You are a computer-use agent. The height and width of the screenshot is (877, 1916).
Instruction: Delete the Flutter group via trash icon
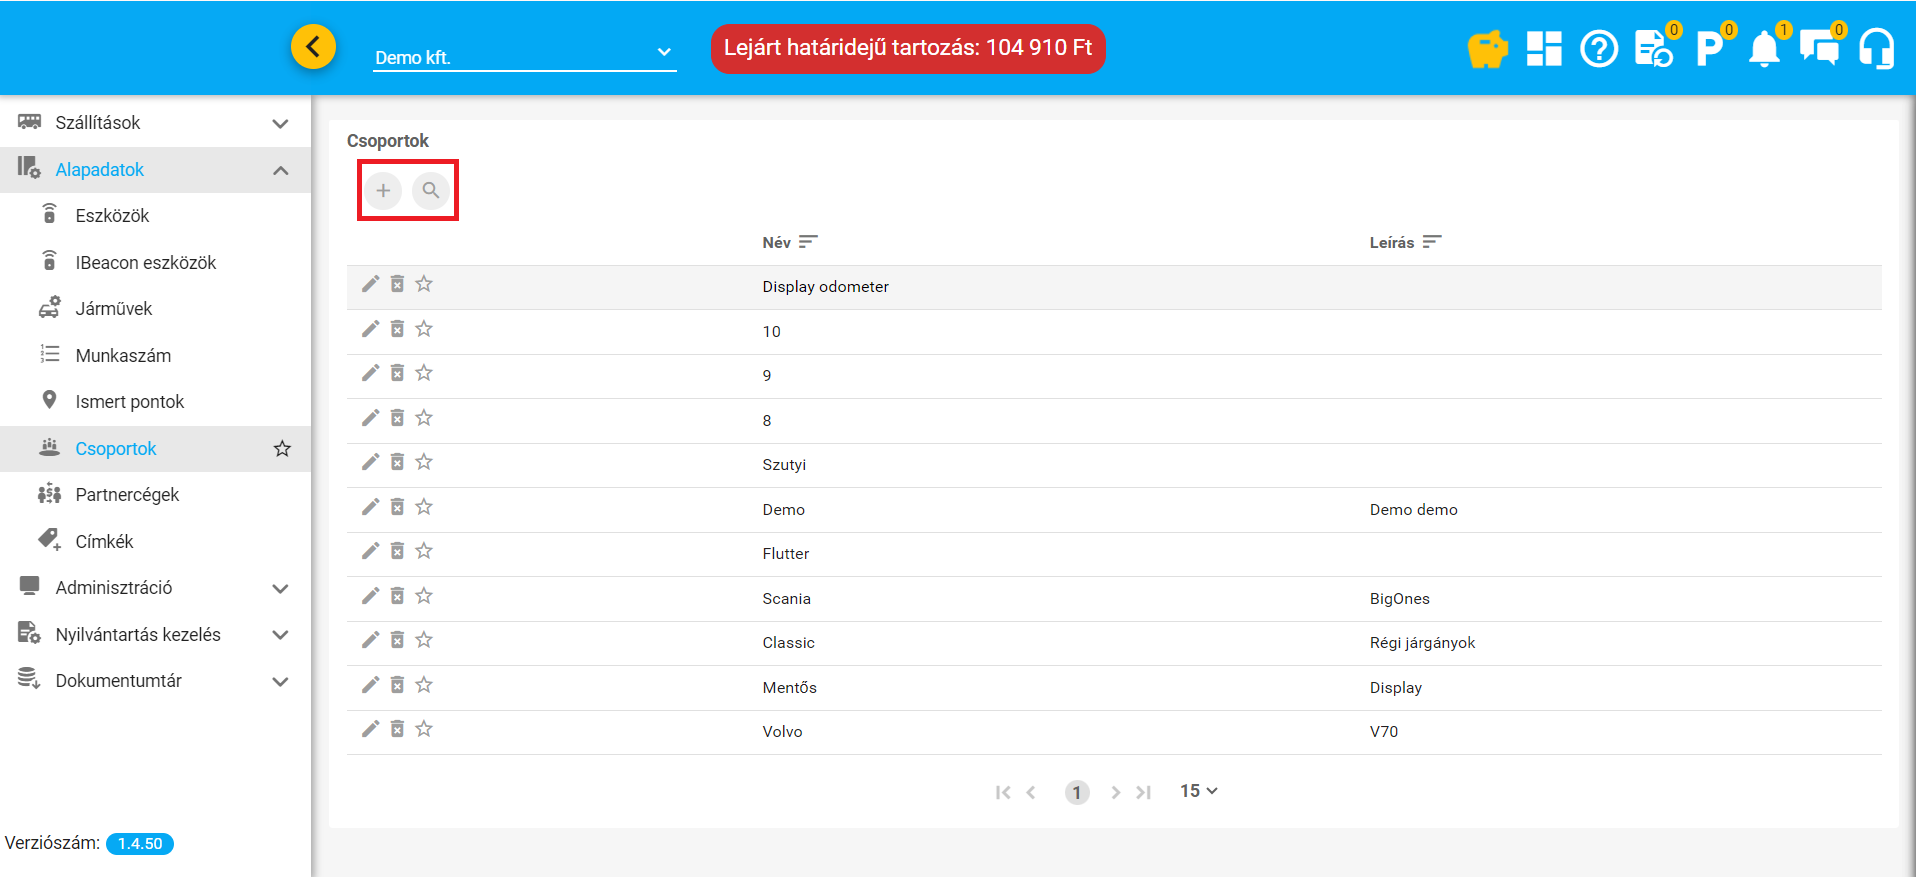point(397,551)
